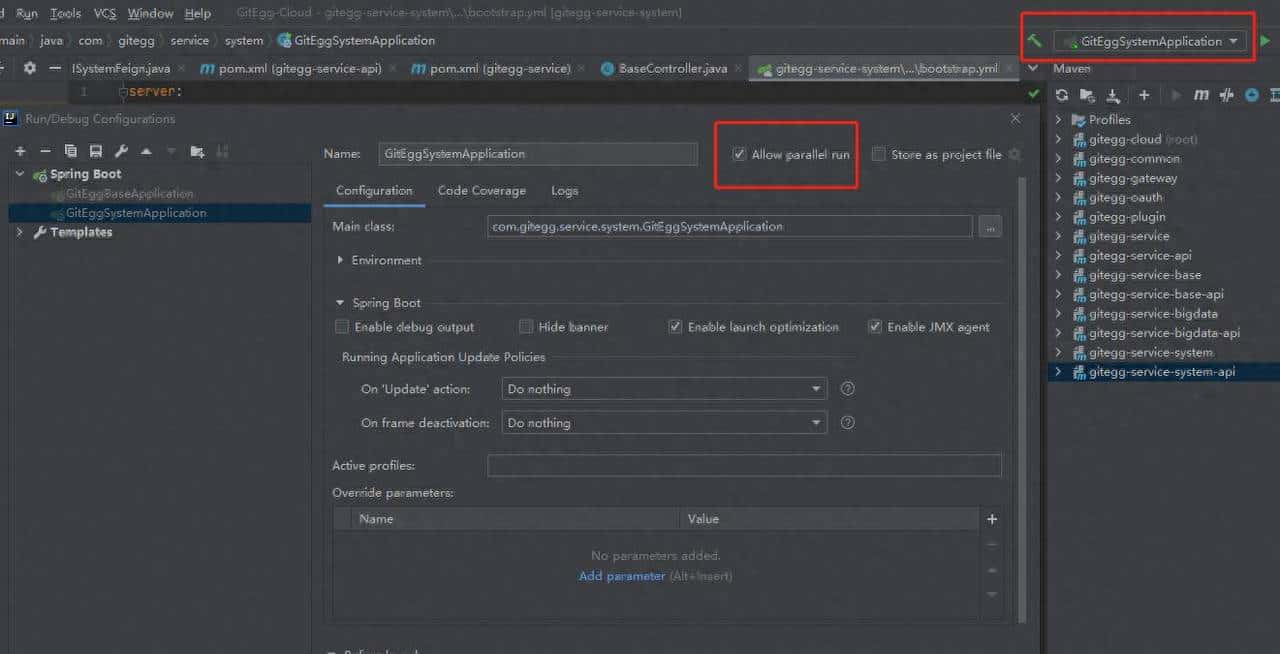Click Add parameter link
The height and width of the screenshot is (654, 1280).
click(x=622, y=576)
